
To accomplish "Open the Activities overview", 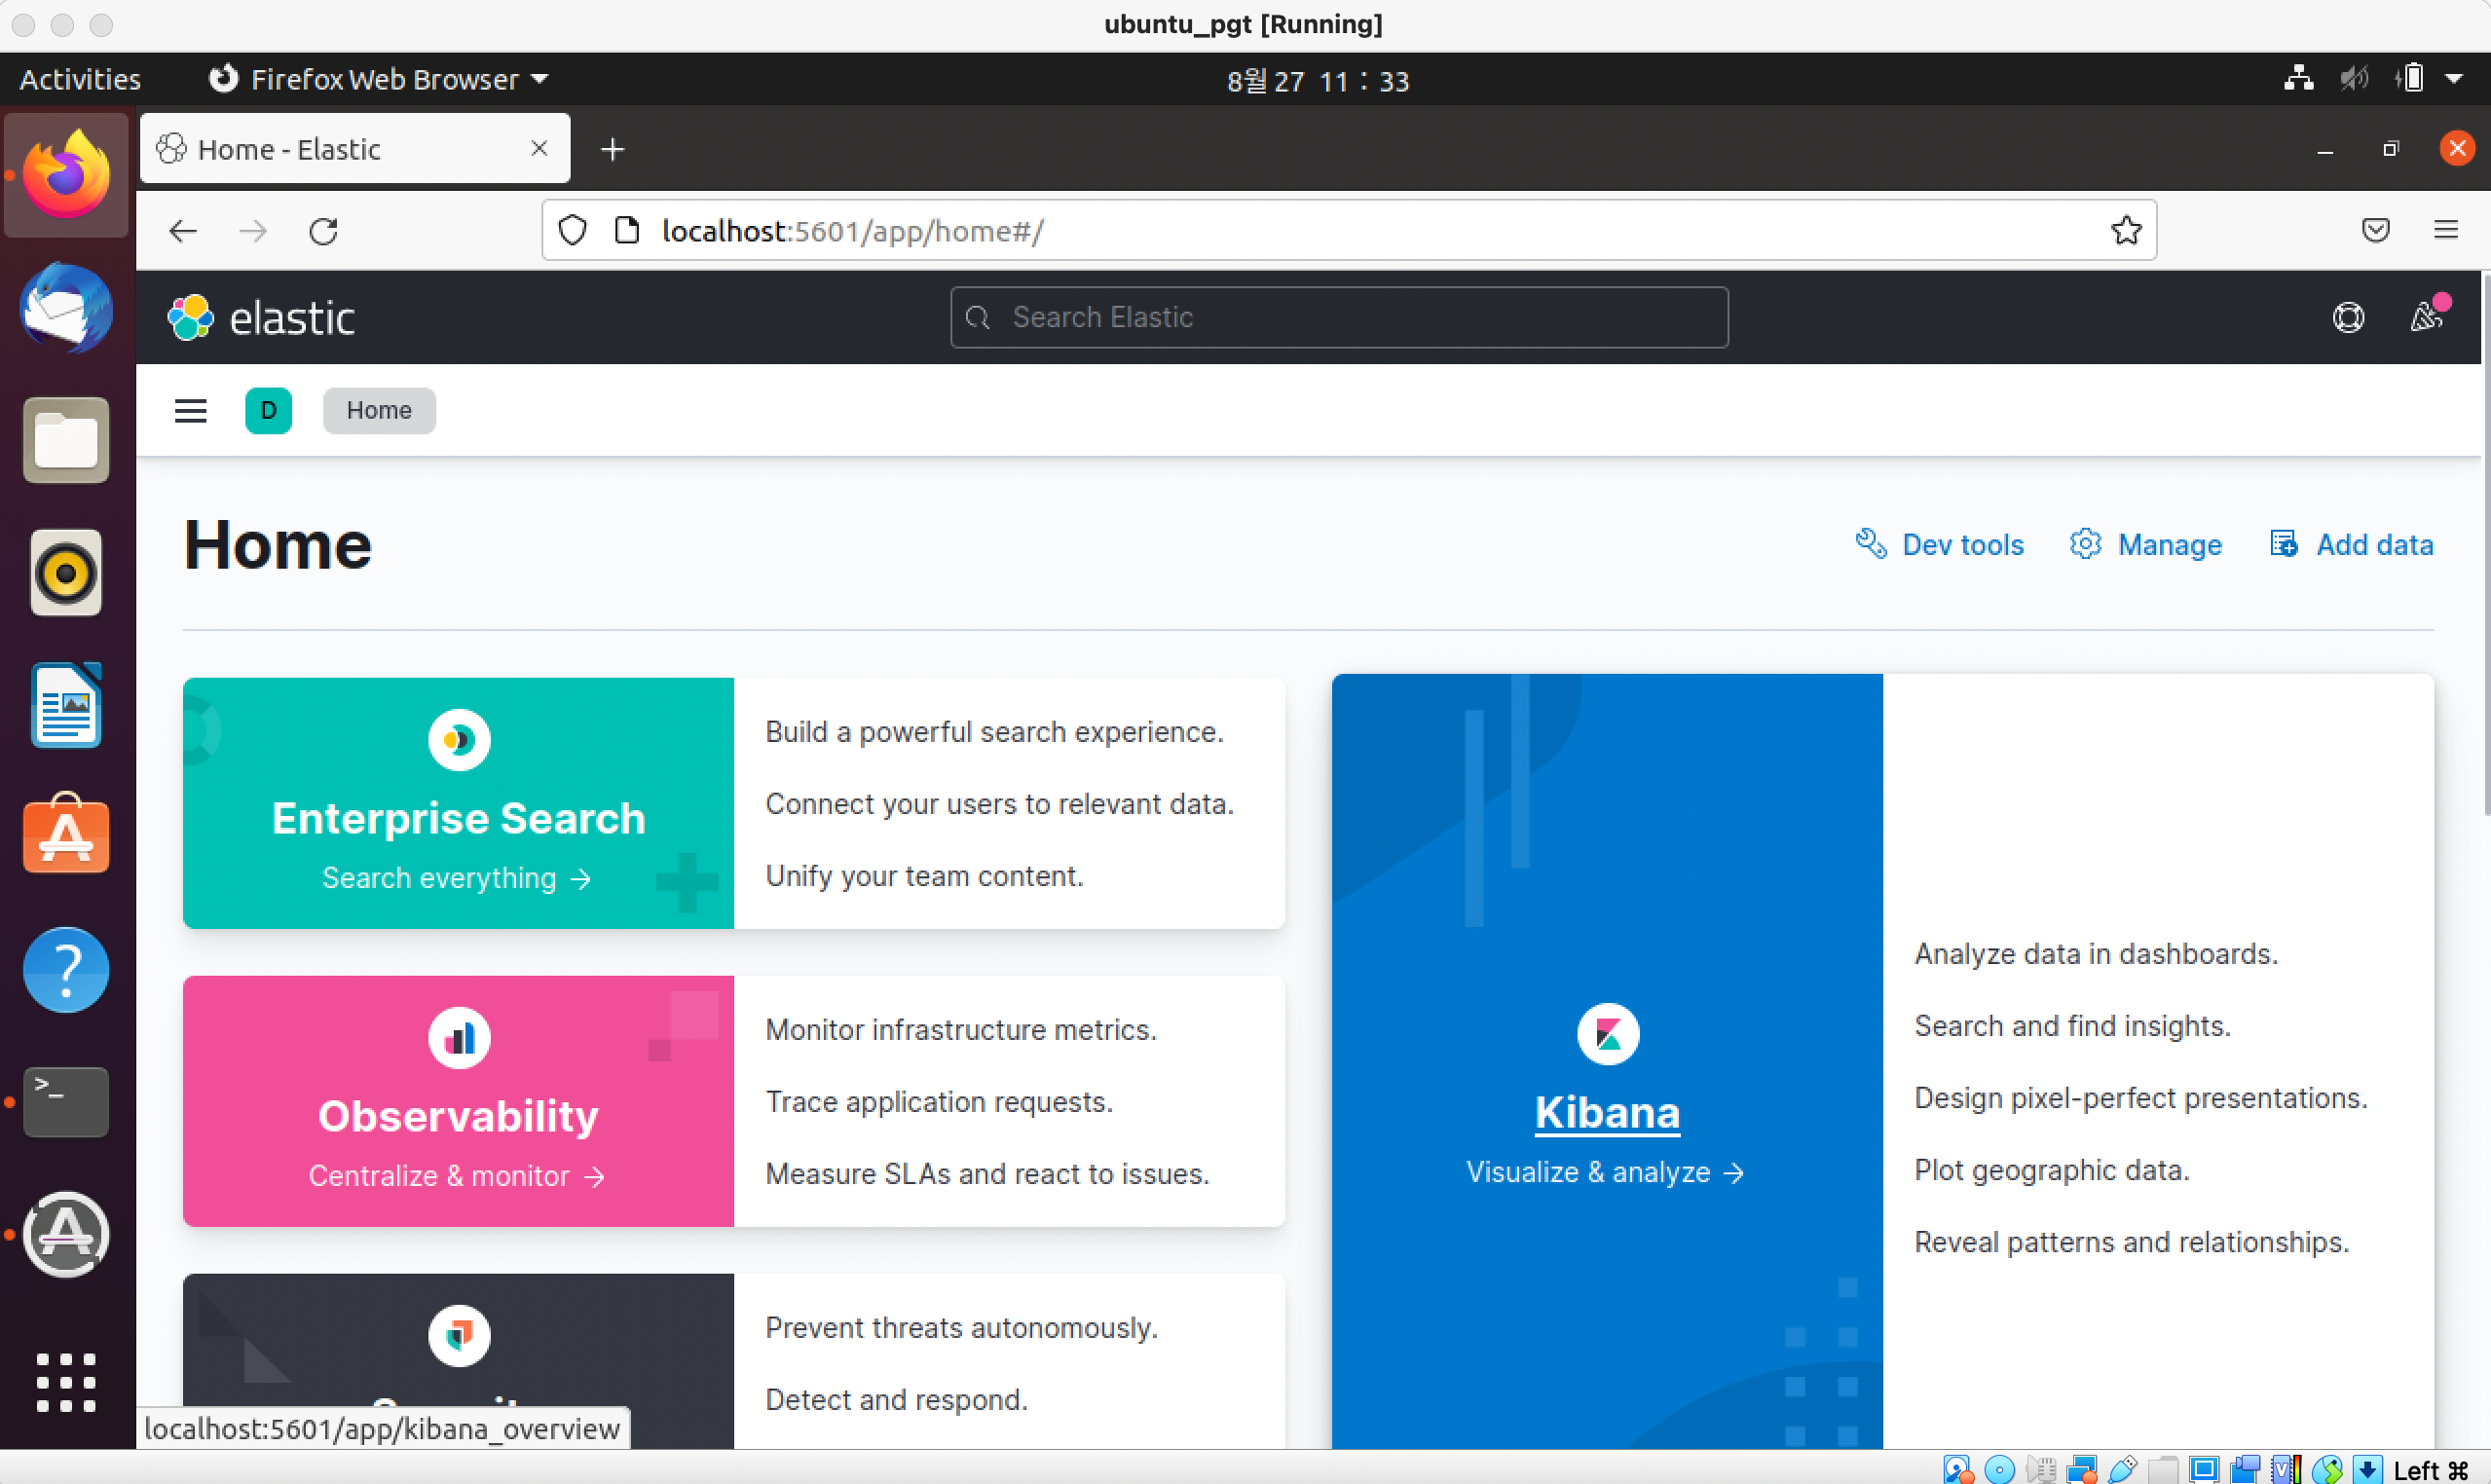I will coord(81,80).
